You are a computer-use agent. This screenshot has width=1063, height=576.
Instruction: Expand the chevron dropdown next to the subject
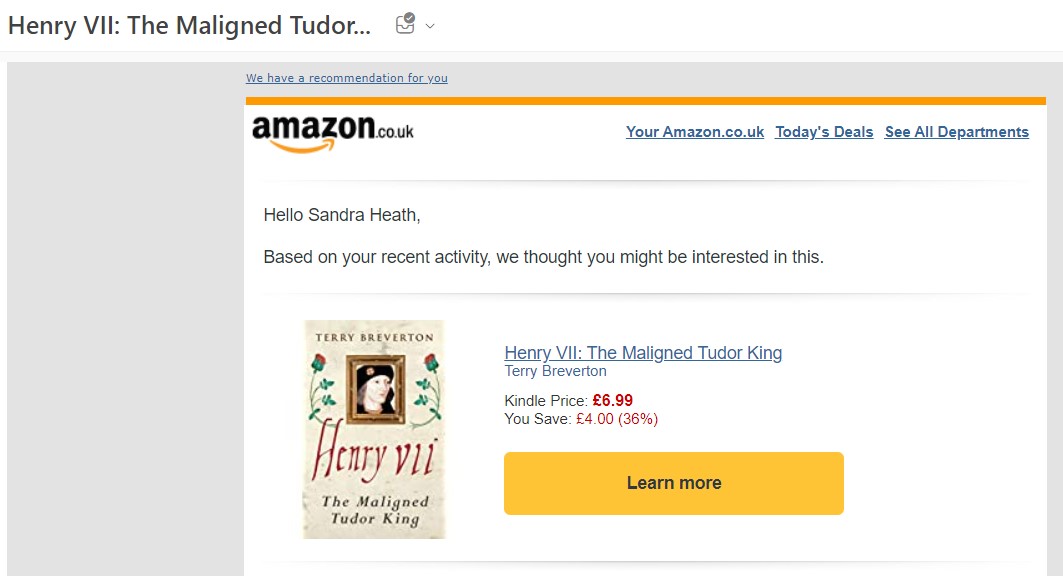[x=430, y=26]
